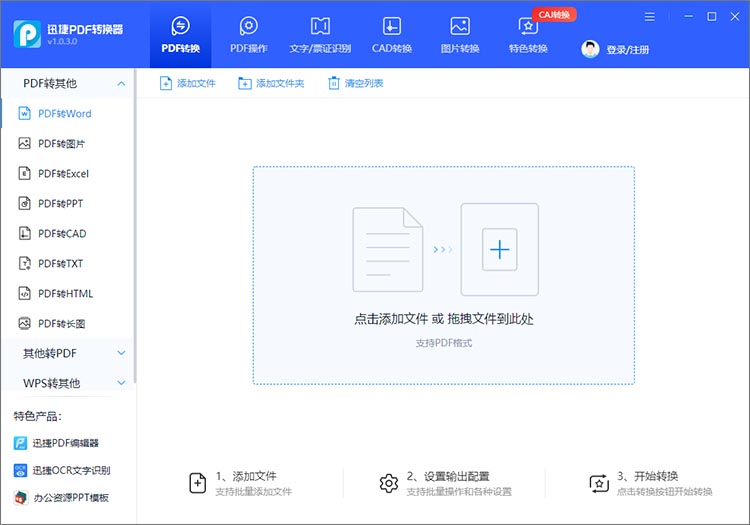Select PDF转Excel in sidebar

(67, 174)
